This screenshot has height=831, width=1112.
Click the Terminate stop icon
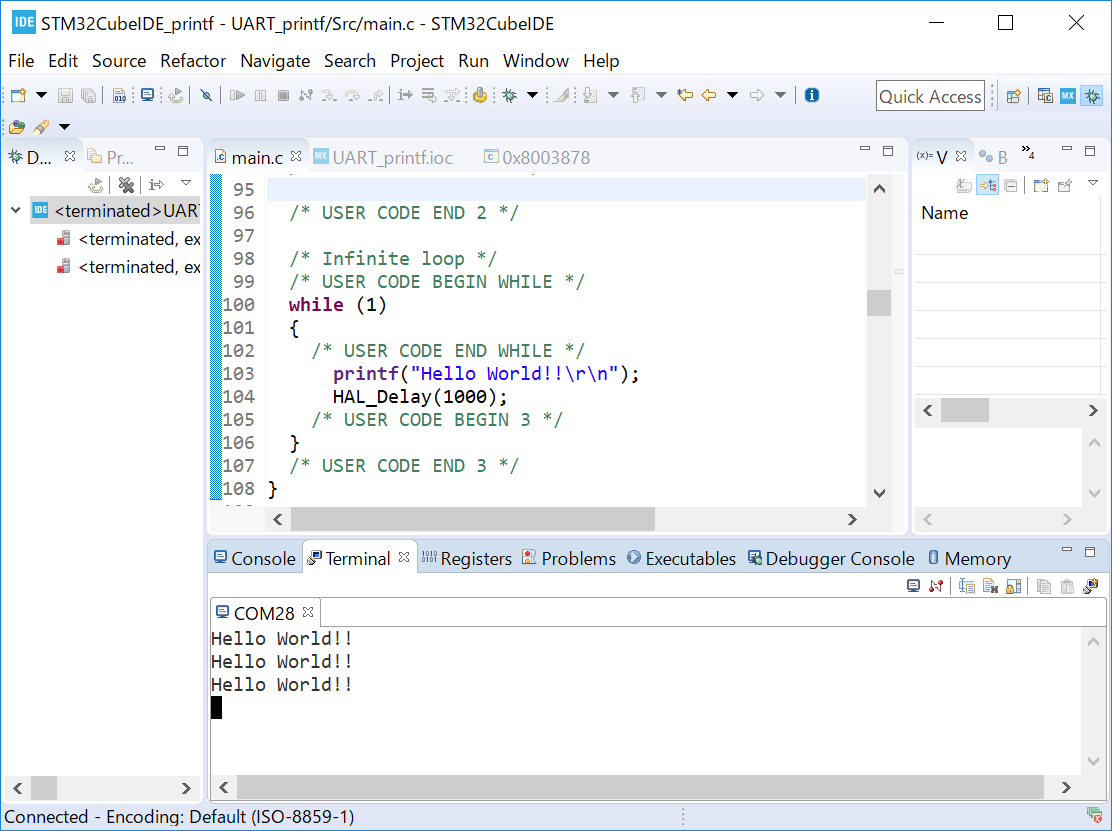tap(283, 95)
